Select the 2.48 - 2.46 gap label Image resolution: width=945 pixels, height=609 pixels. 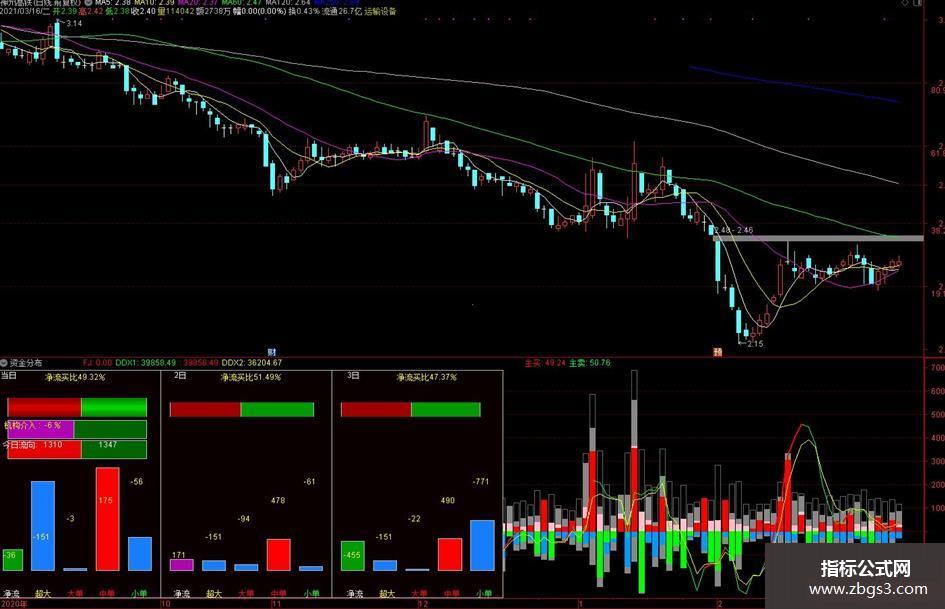pyautogui.click(x=735, y=230)
